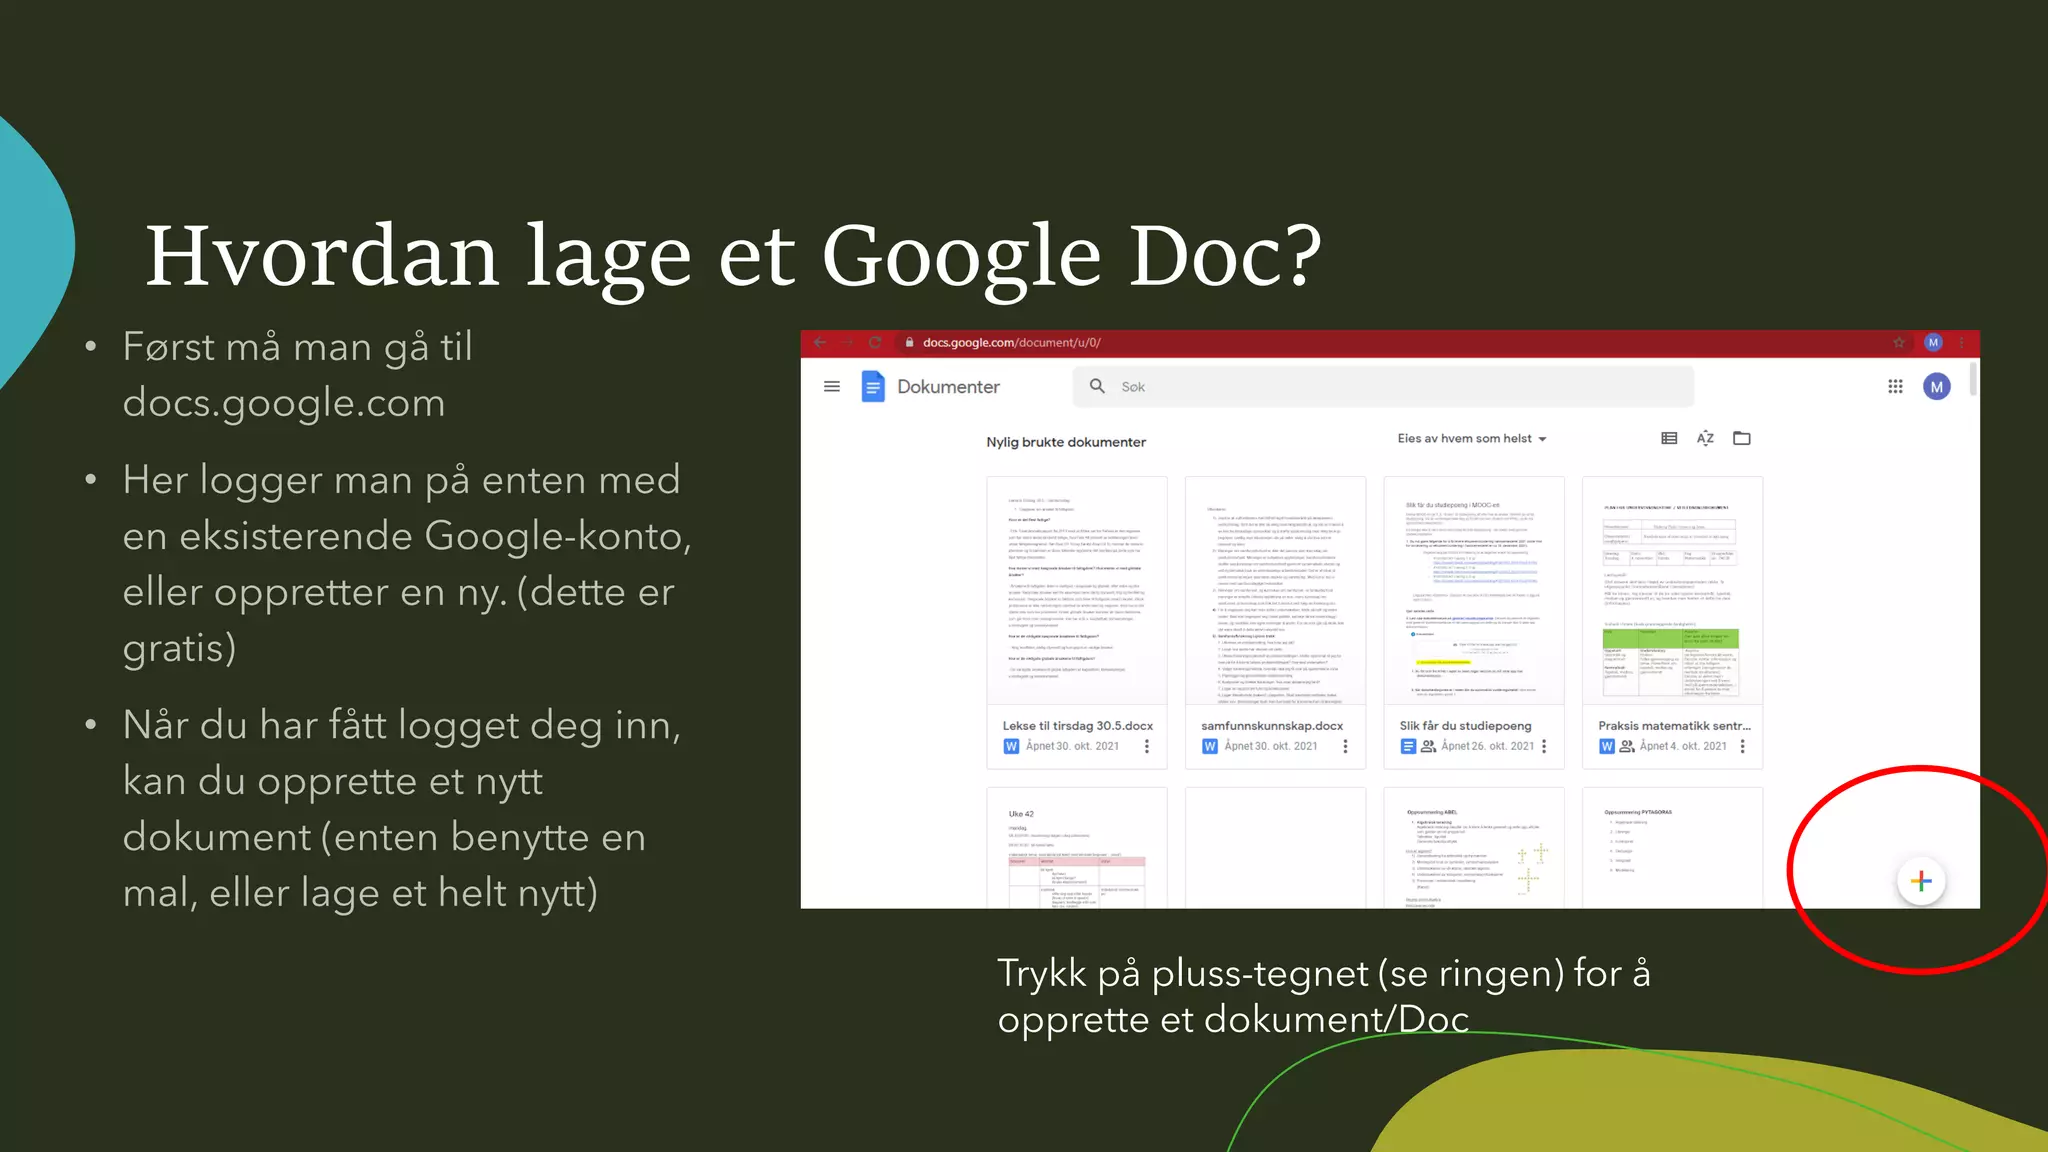Click Word icon under 'Praksis matematikk sentr...'
2048x1152 pixels.
1607,746
